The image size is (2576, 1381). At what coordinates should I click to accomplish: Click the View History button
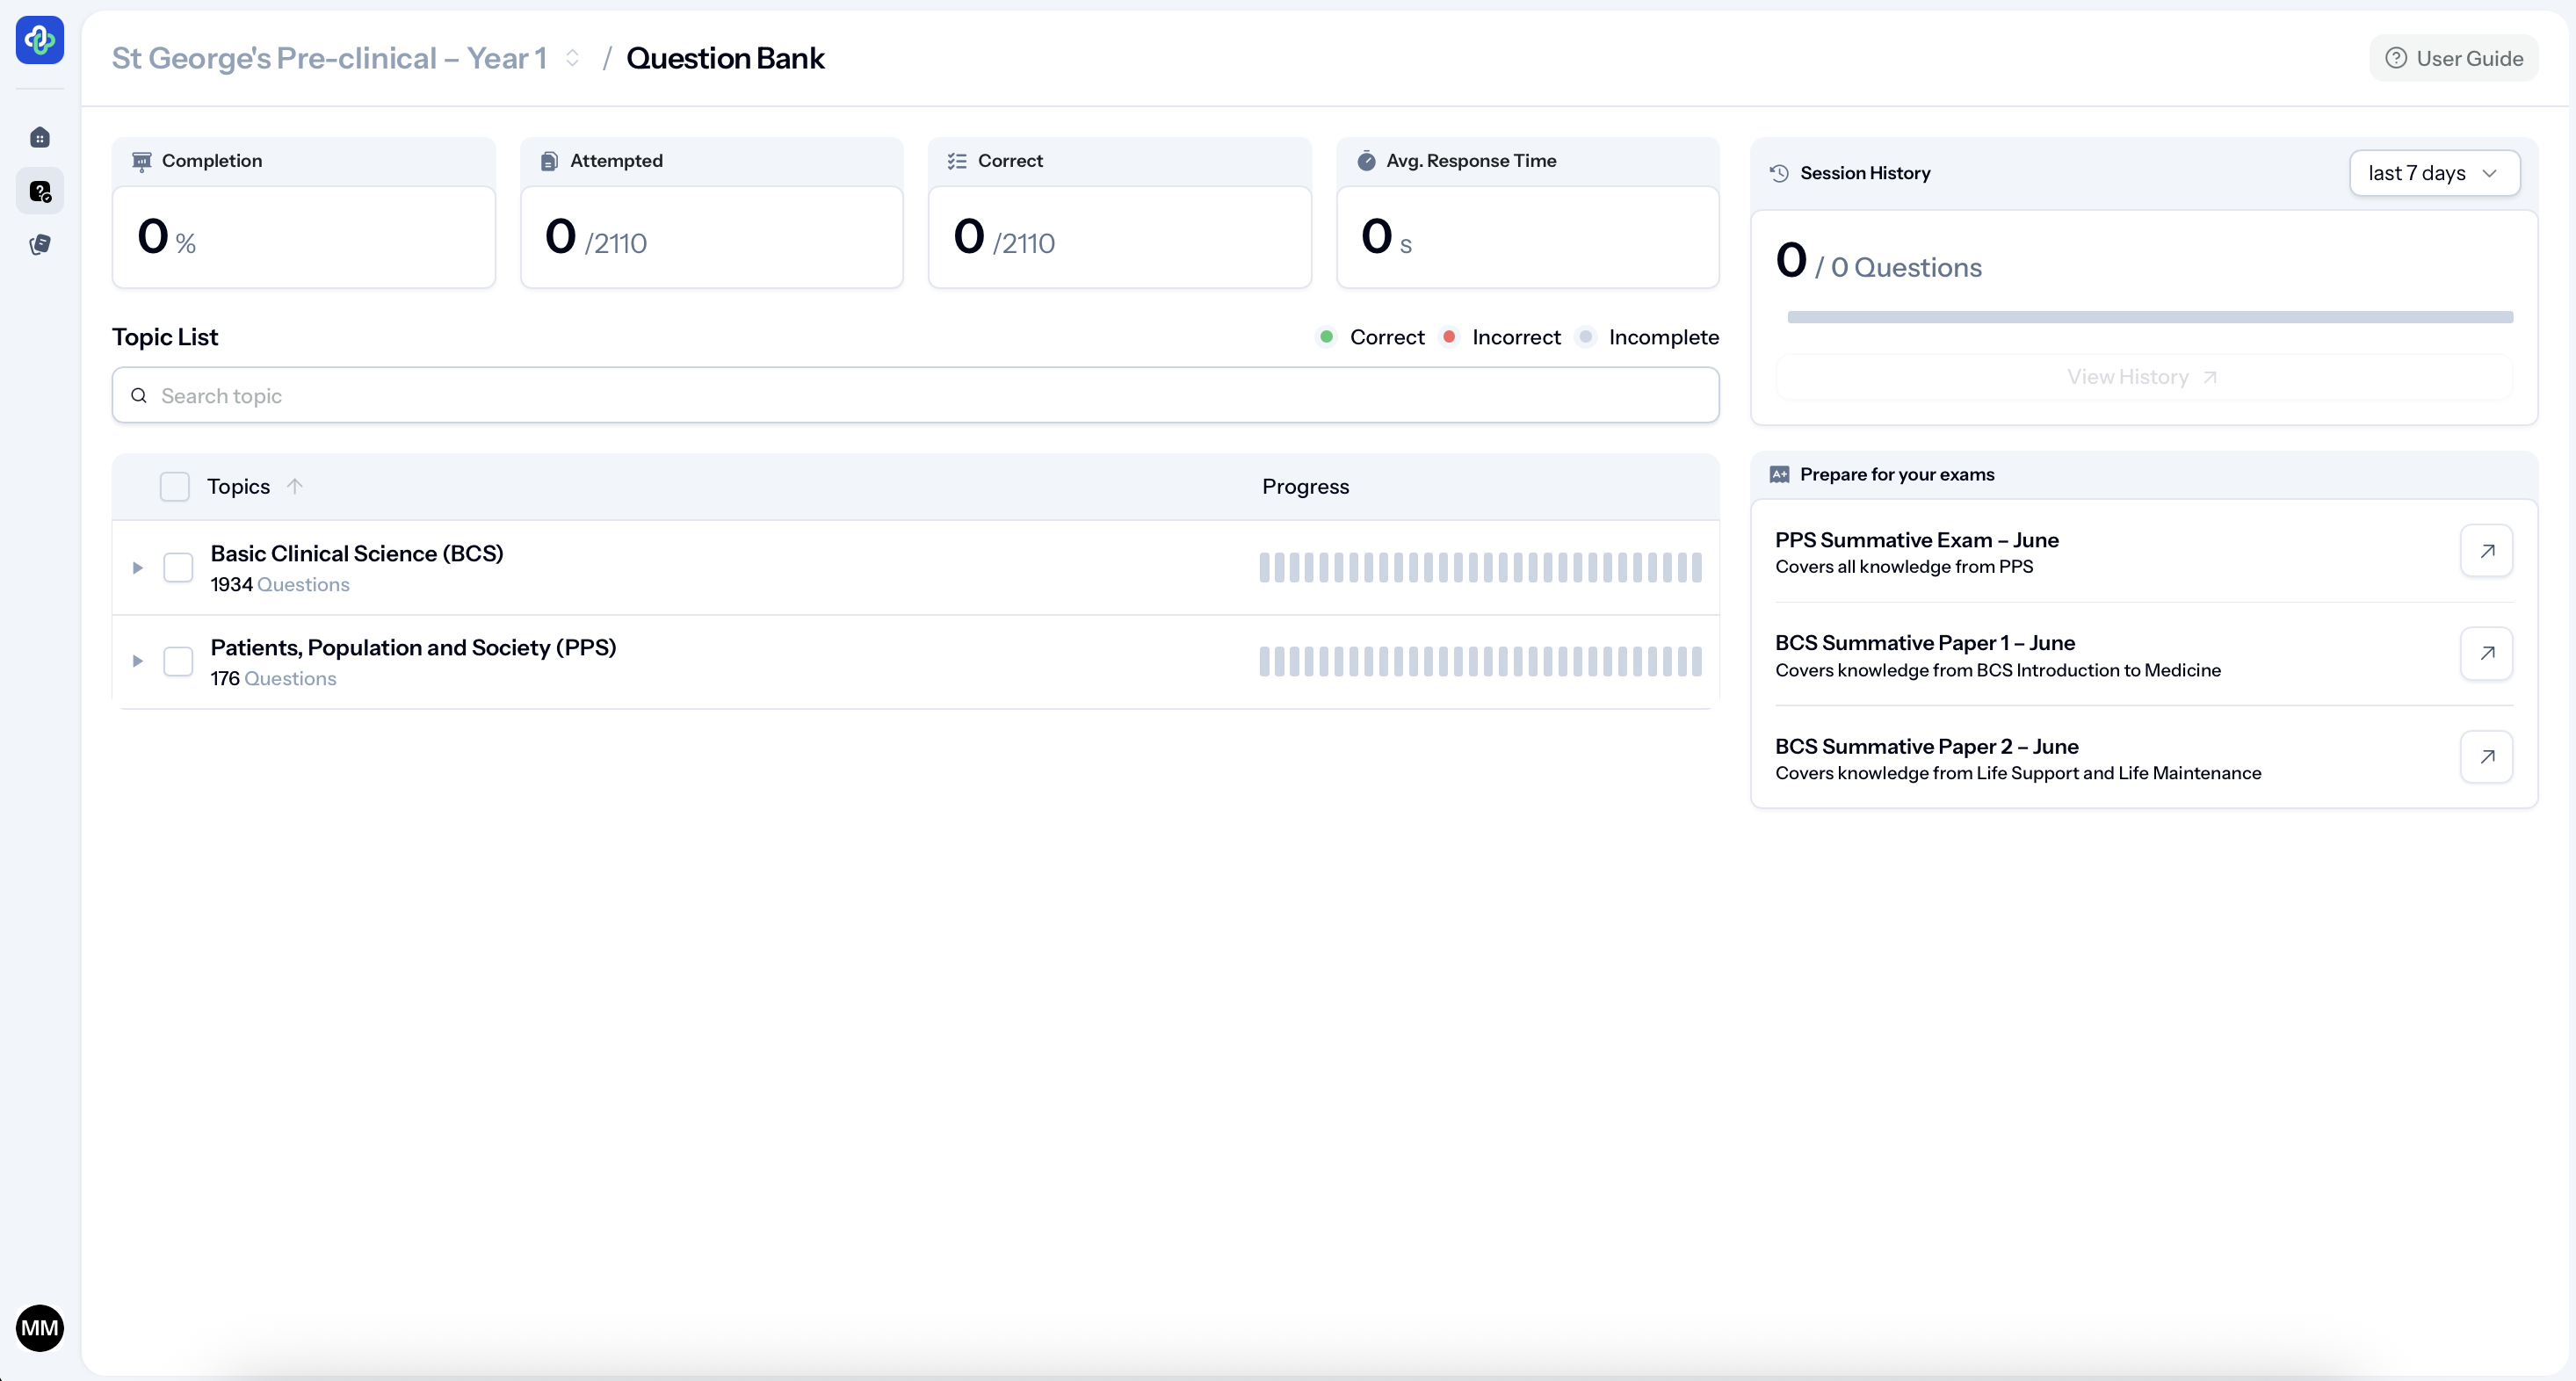2143,377
